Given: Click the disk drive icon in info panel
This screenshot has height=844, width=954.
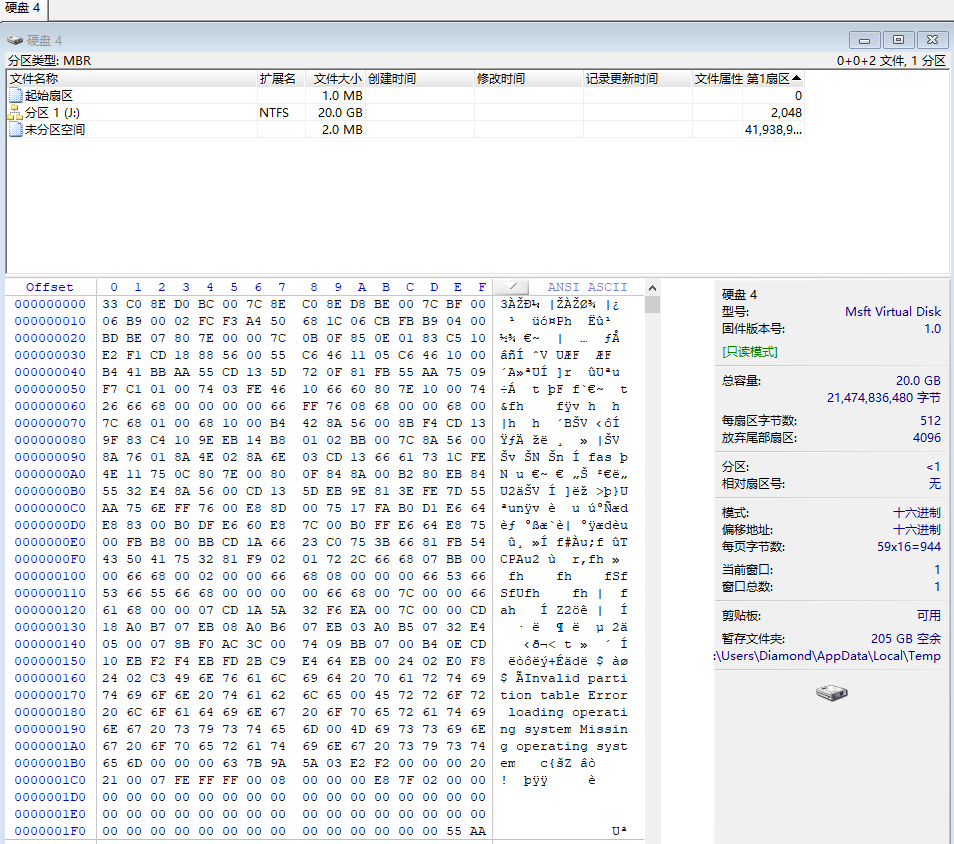Looking at the screenshot, I should (x=832, y=692).
